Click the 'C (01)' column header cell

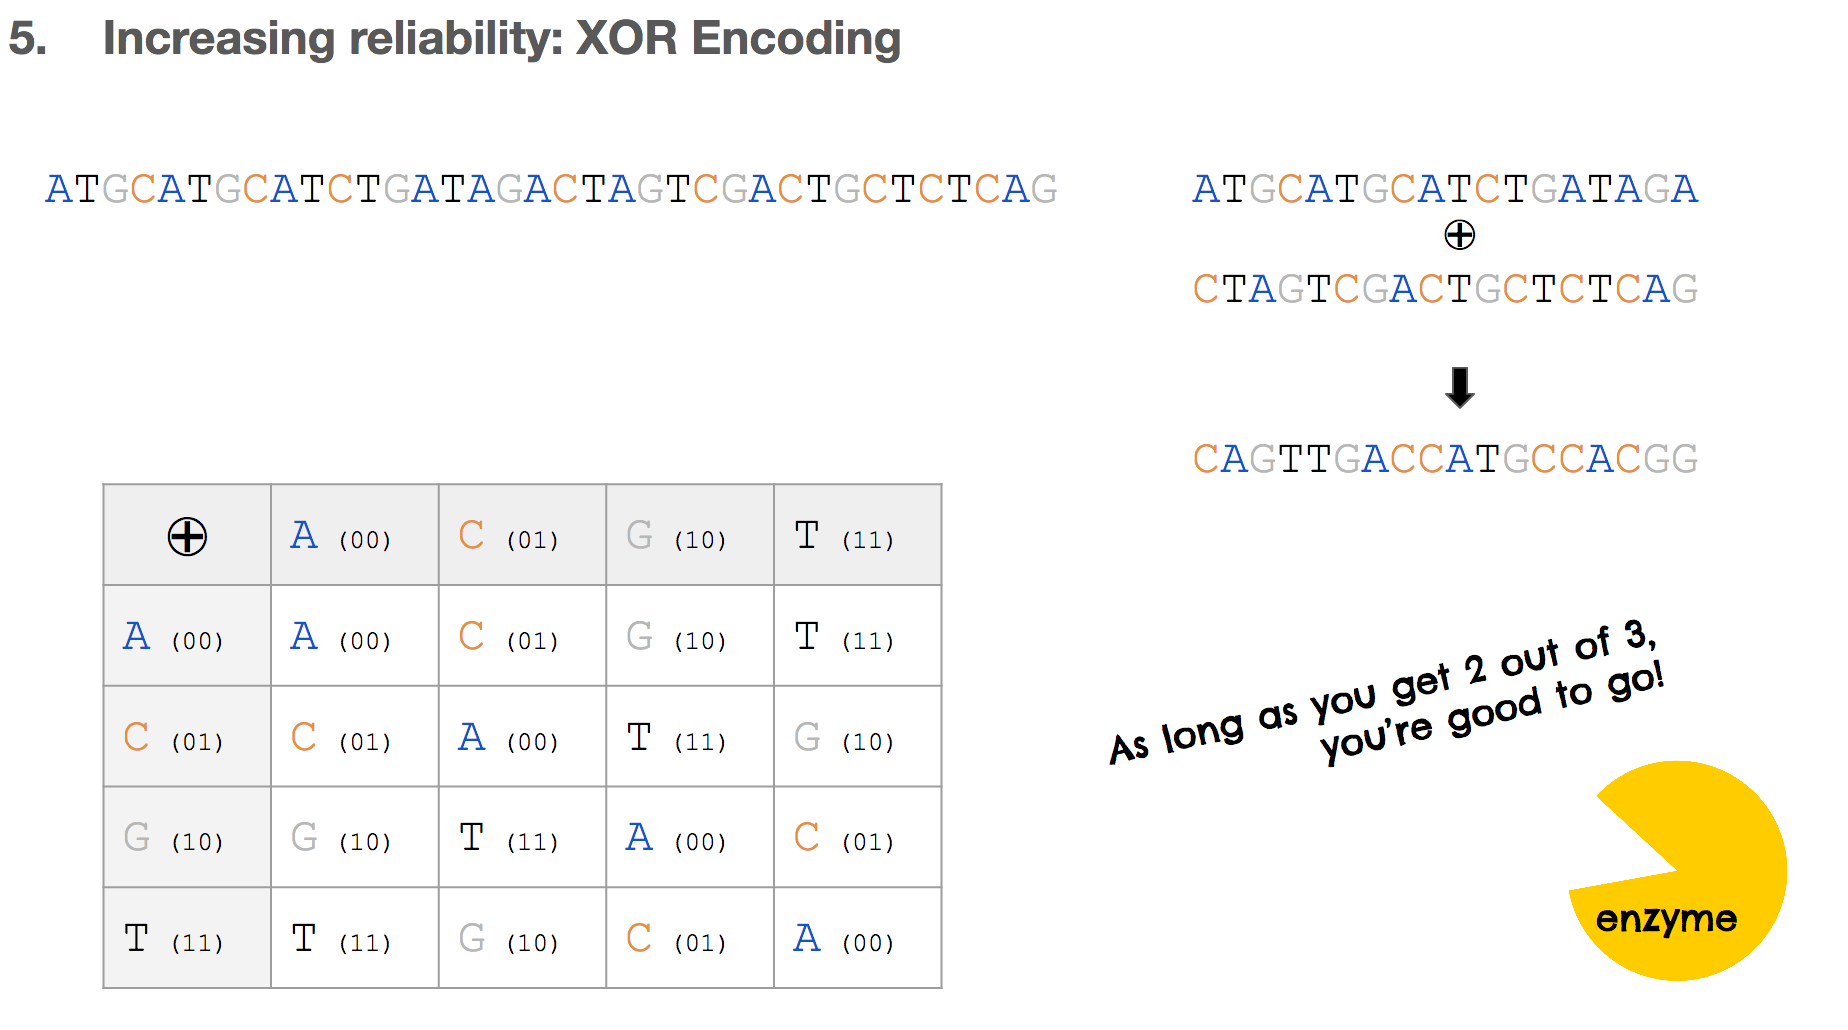tap(522, 535)
